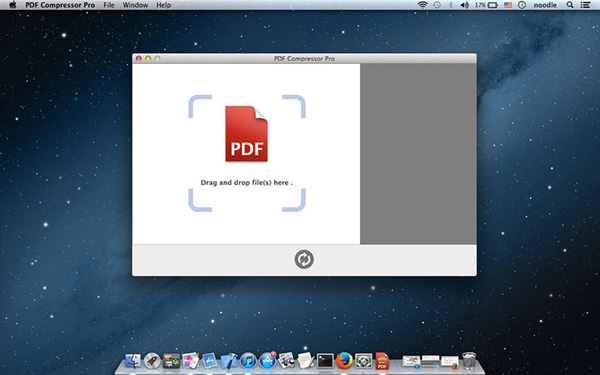This screenshot has width=600, height=375.
Task: Click the gray preview panel
Action: pos(418,154)
